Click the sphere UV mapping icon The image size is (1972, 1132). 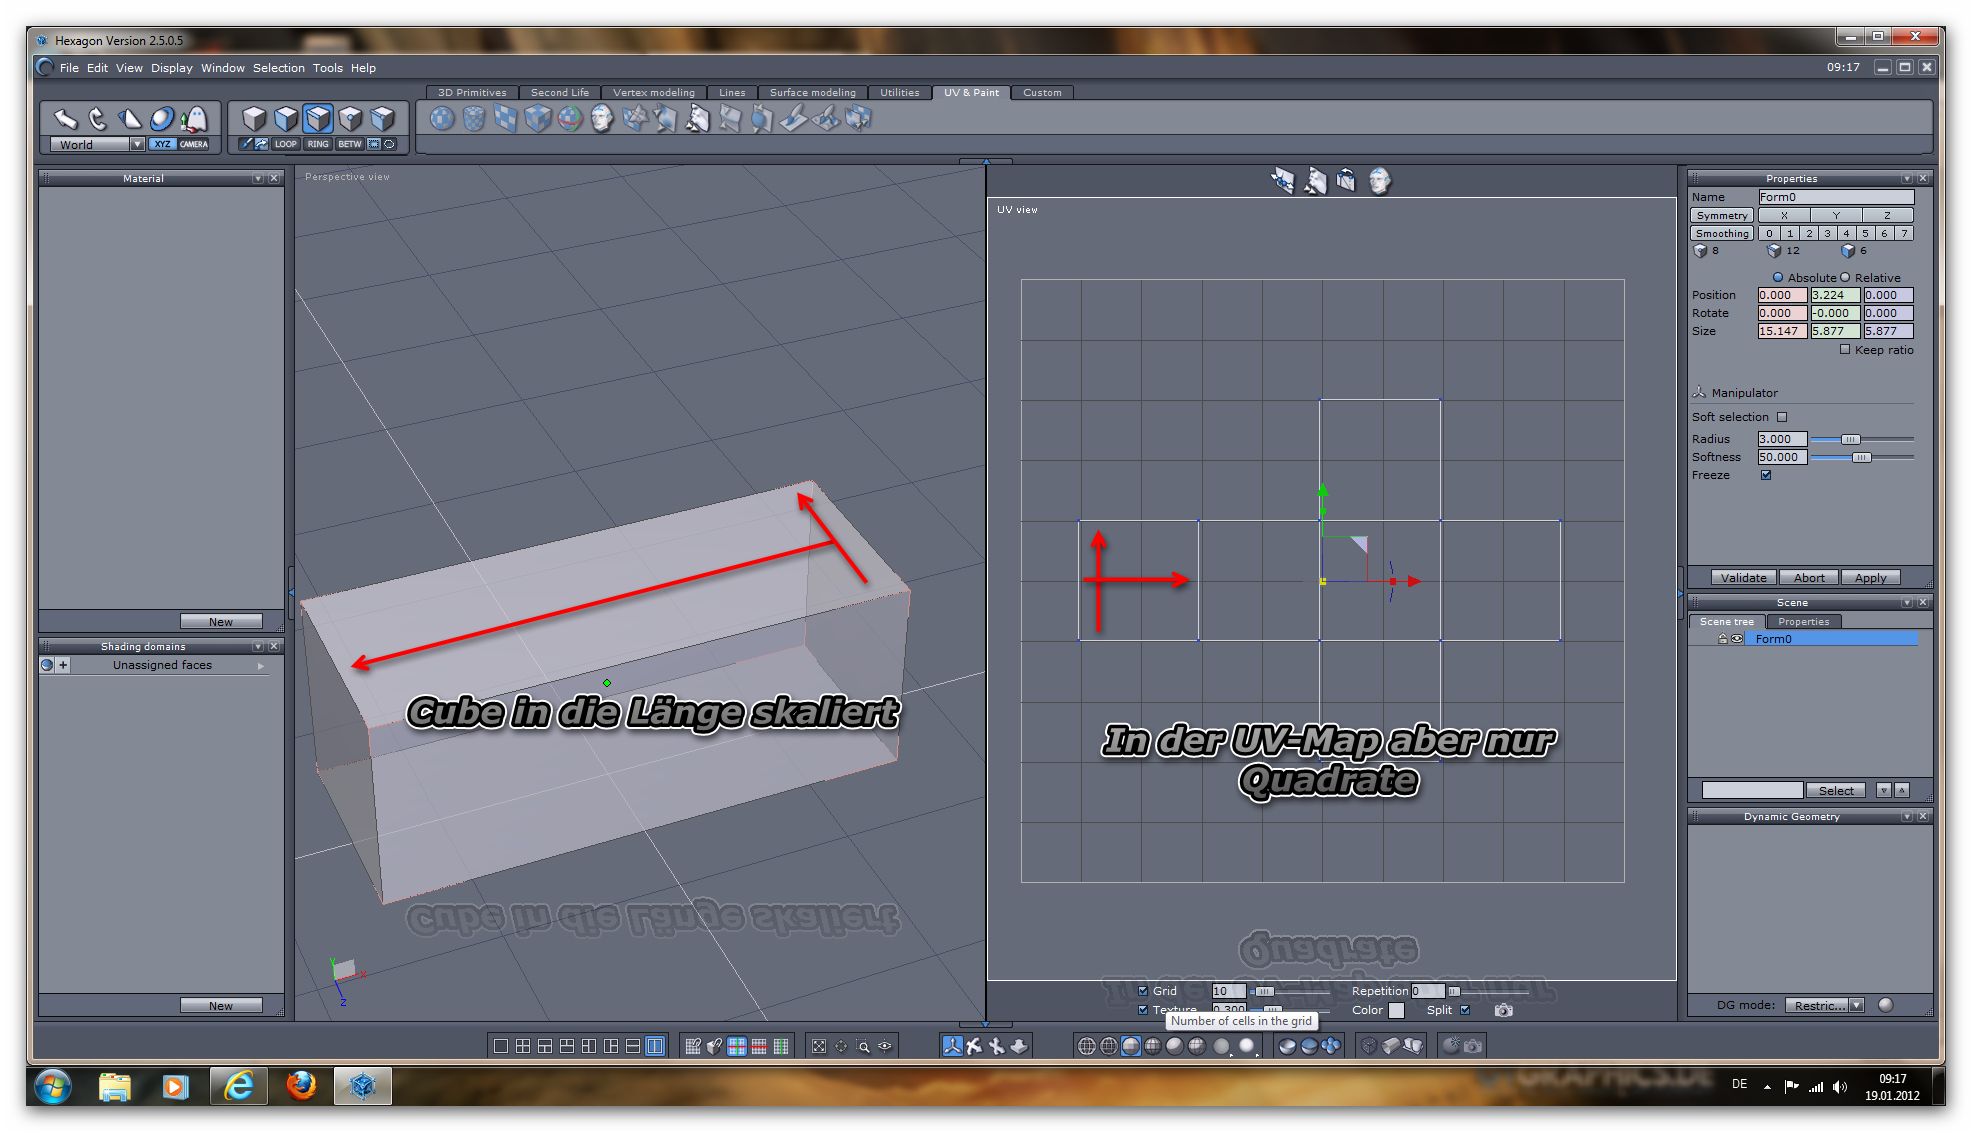coord(442,119)
